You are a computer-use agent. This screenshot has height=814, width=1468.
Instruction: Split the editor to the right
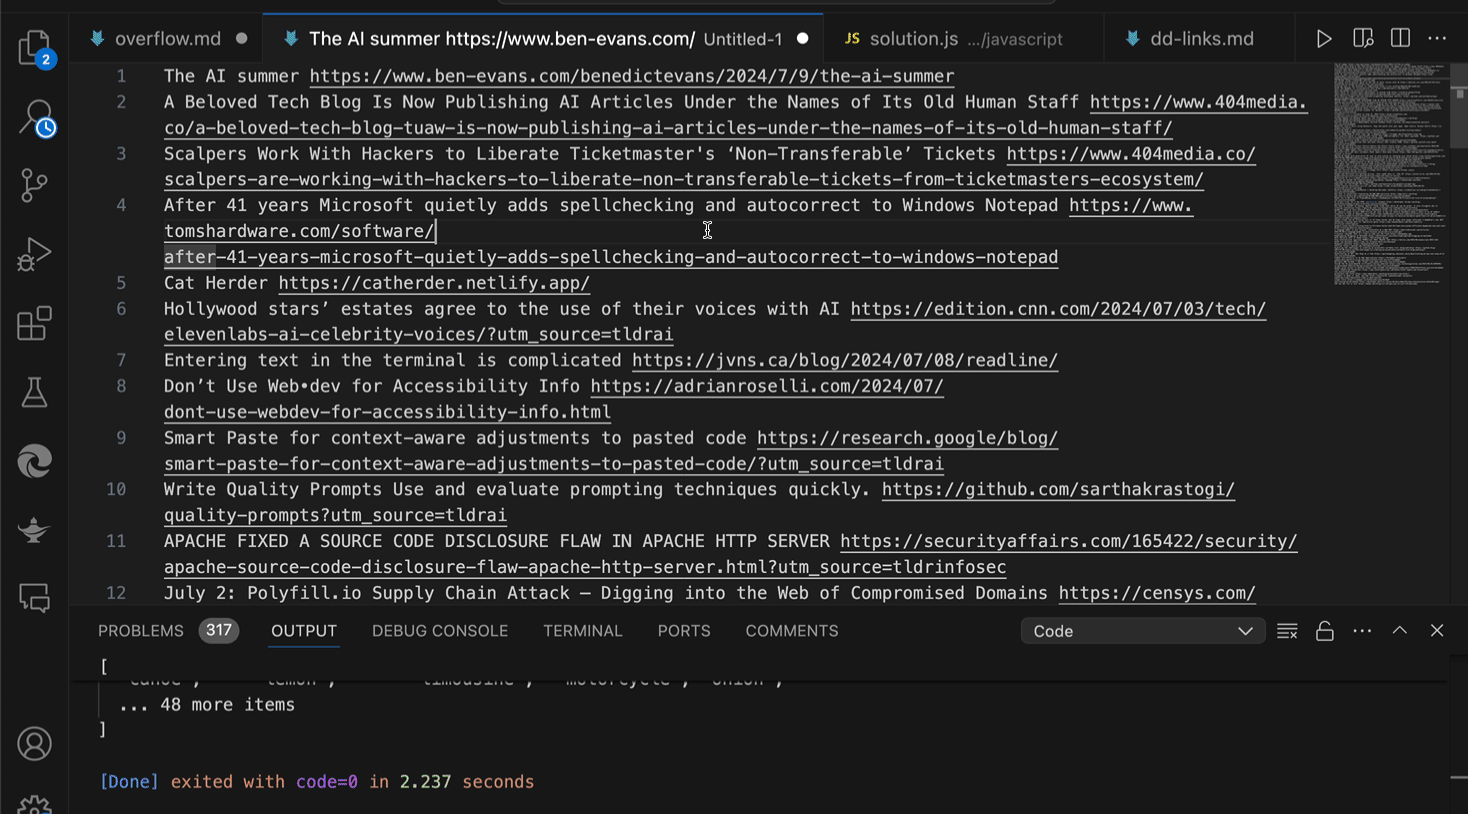(x=1400, y=39)
